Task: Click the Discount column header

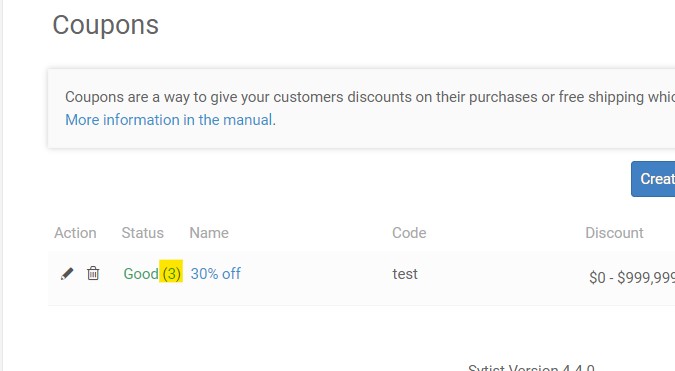Action: [x=614, y=233]
